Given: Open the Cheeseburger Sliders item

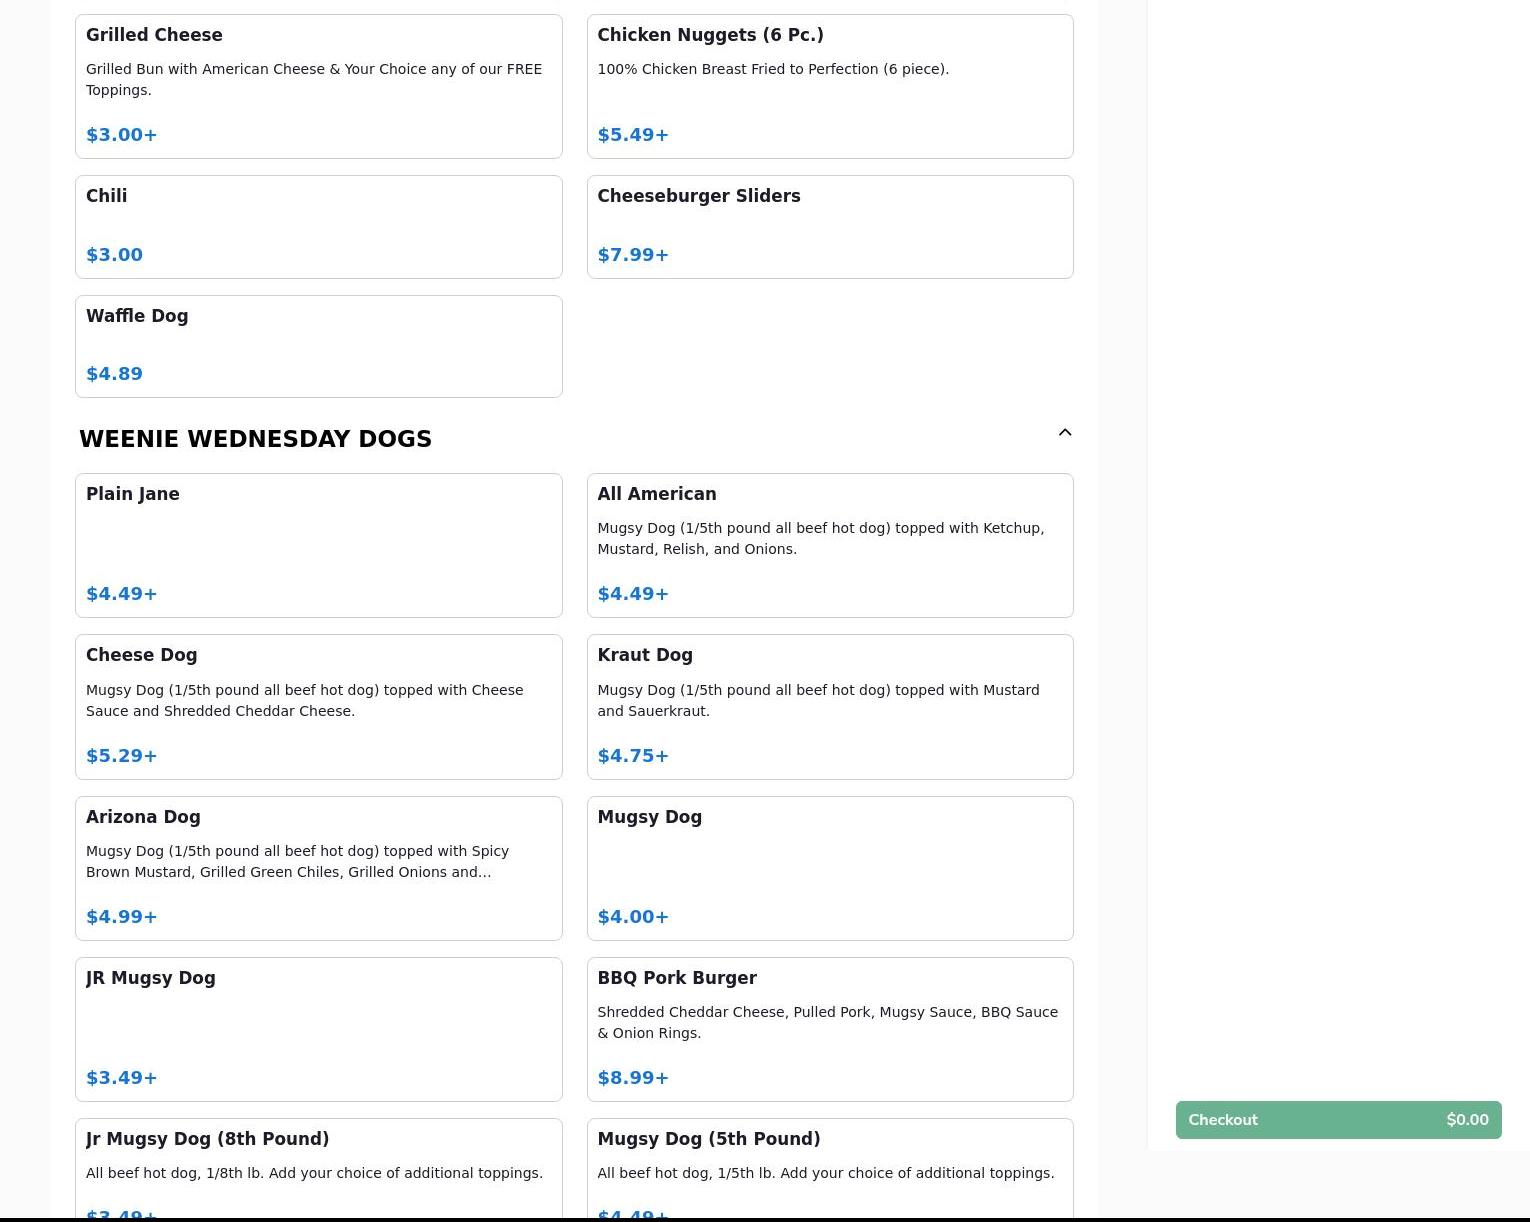Looking at the screenshot, I should click(829, 226).
